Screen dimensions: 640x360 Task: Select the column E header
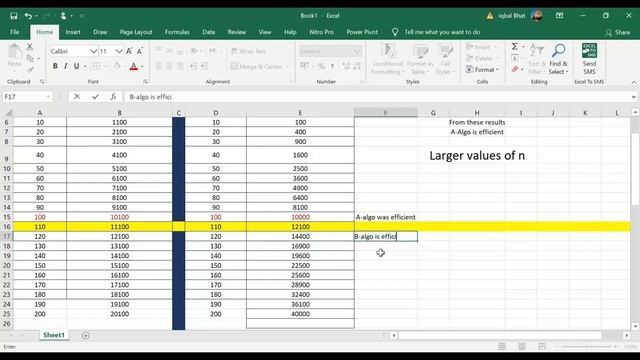click(300, 113)
